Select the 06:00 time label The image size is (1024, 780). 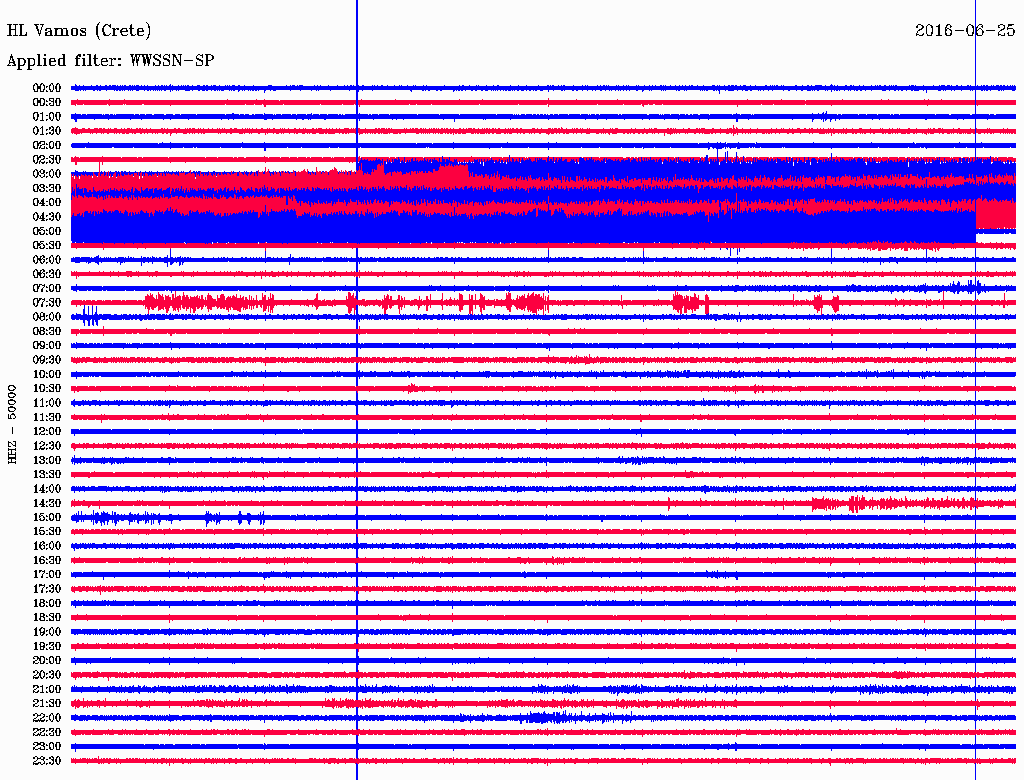(x=47, y=260)
